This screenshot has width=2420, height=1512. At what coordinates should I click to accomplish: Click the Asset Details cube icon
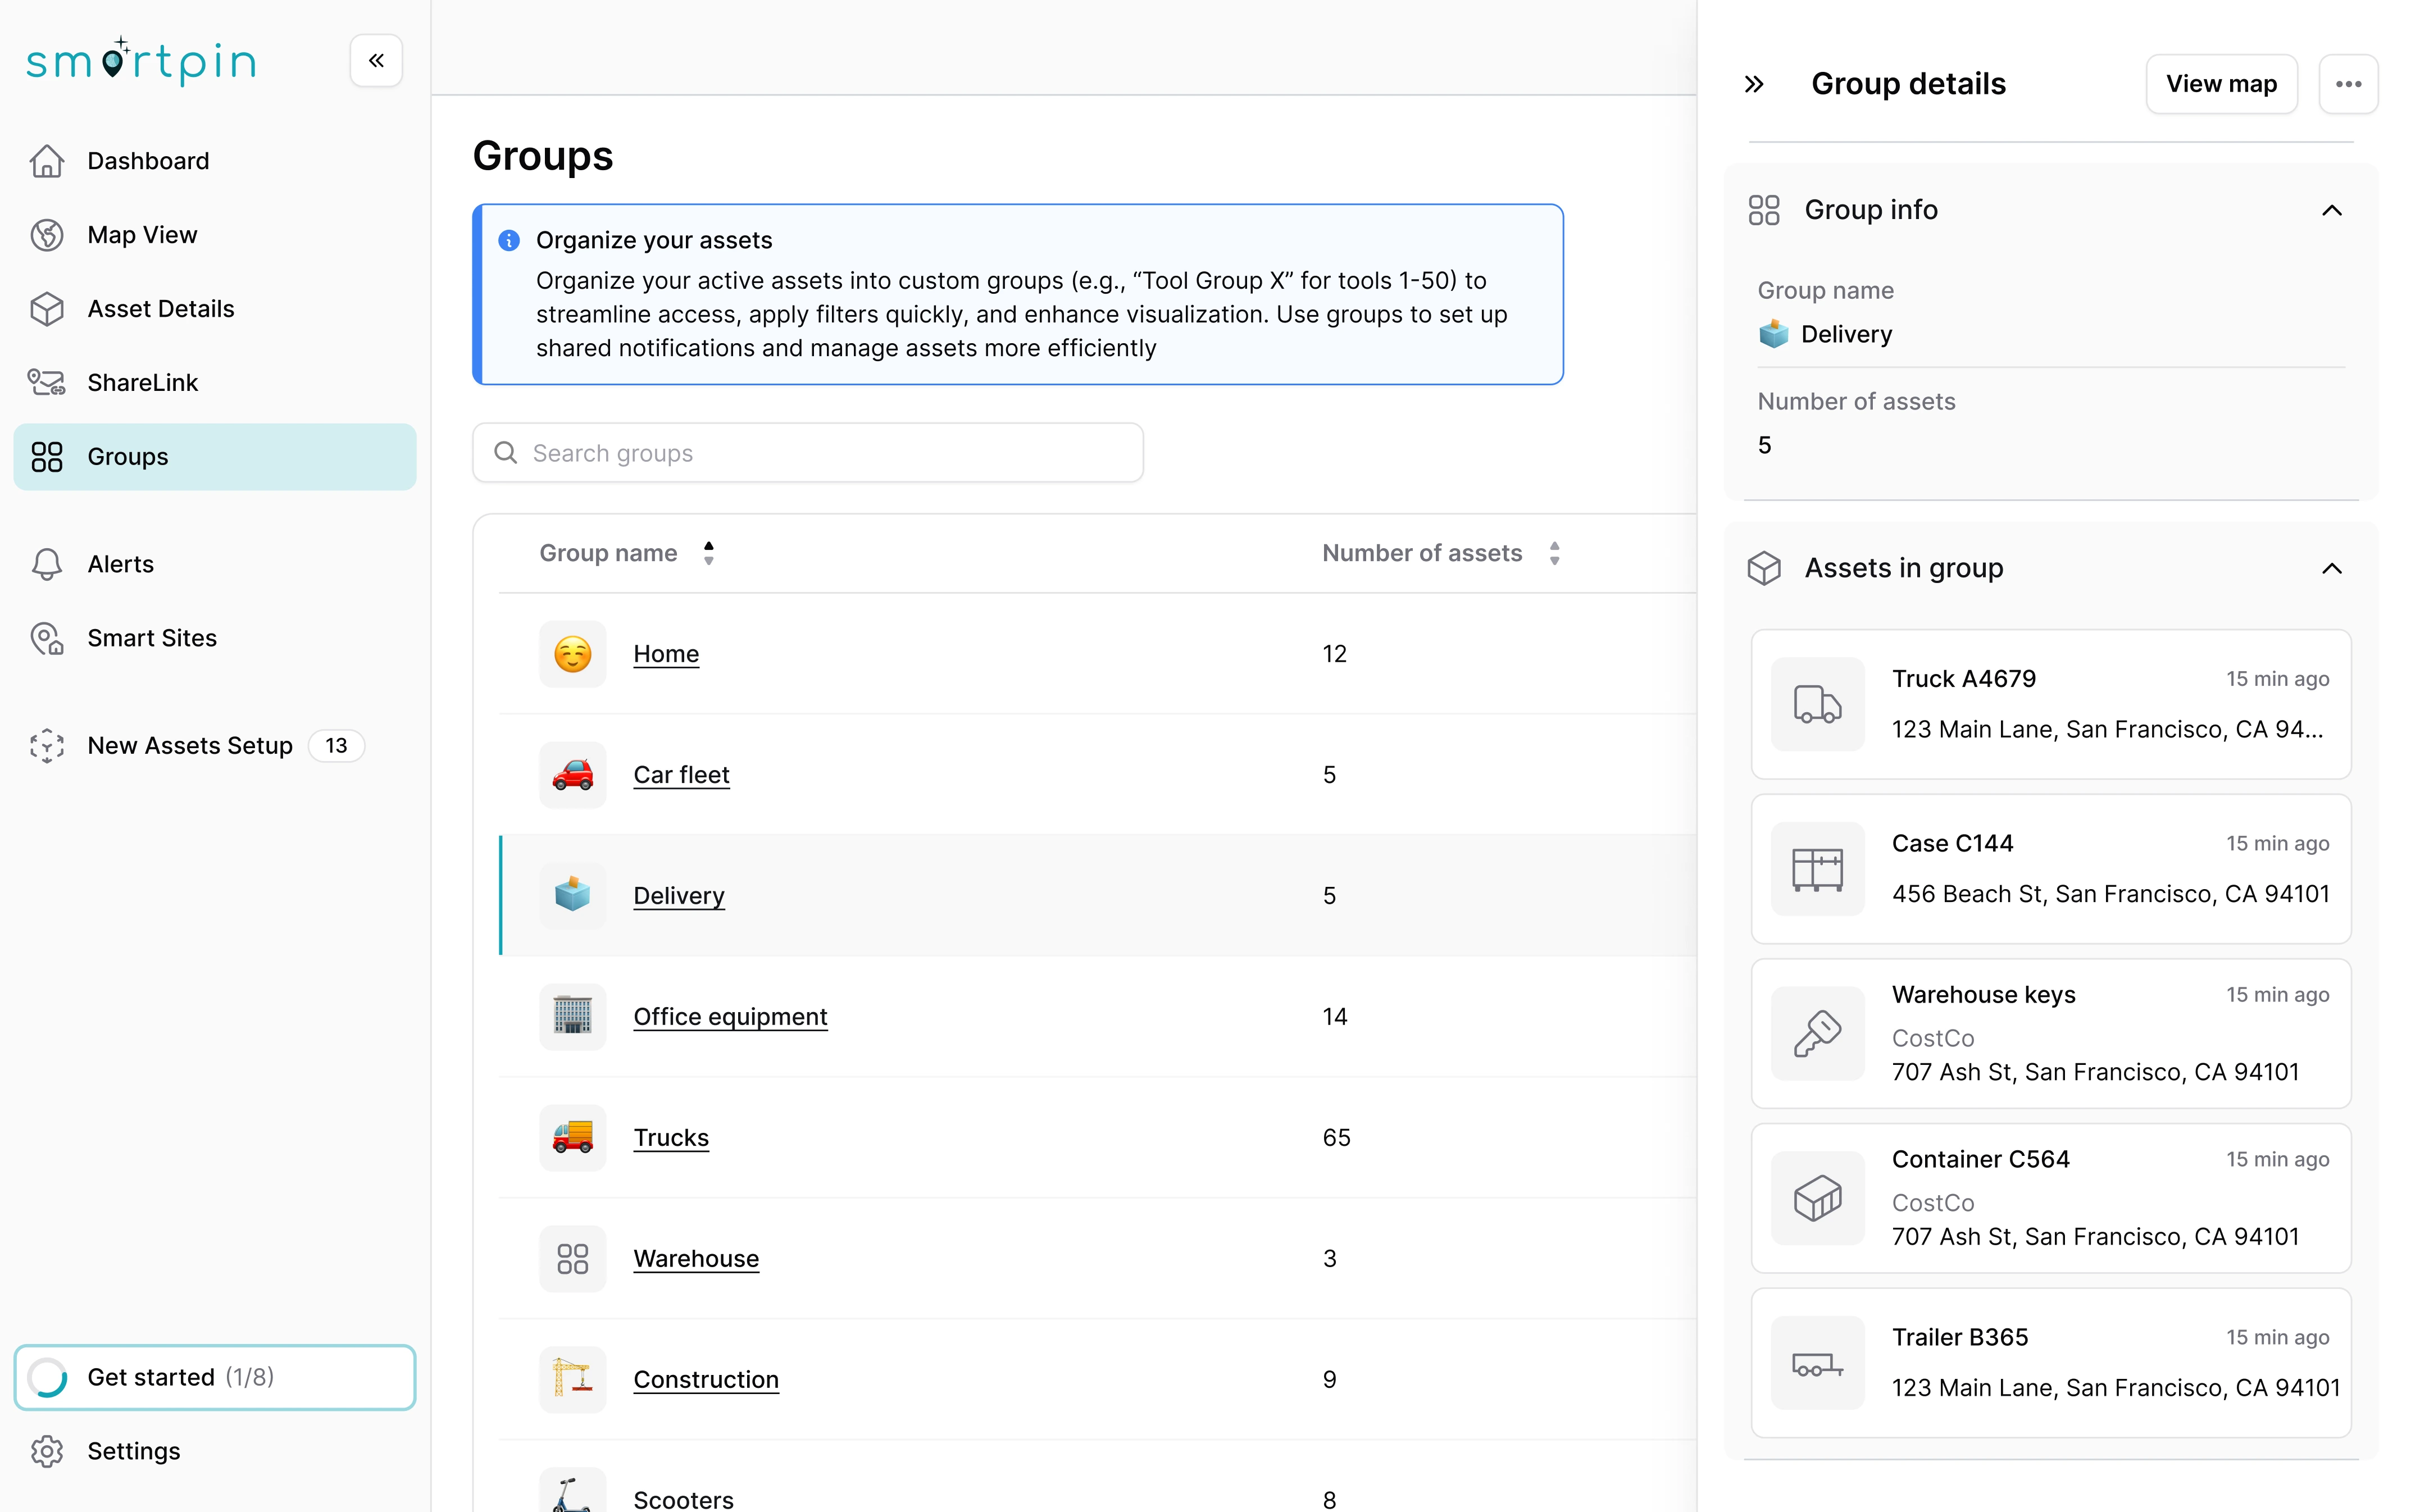(47, 308)
